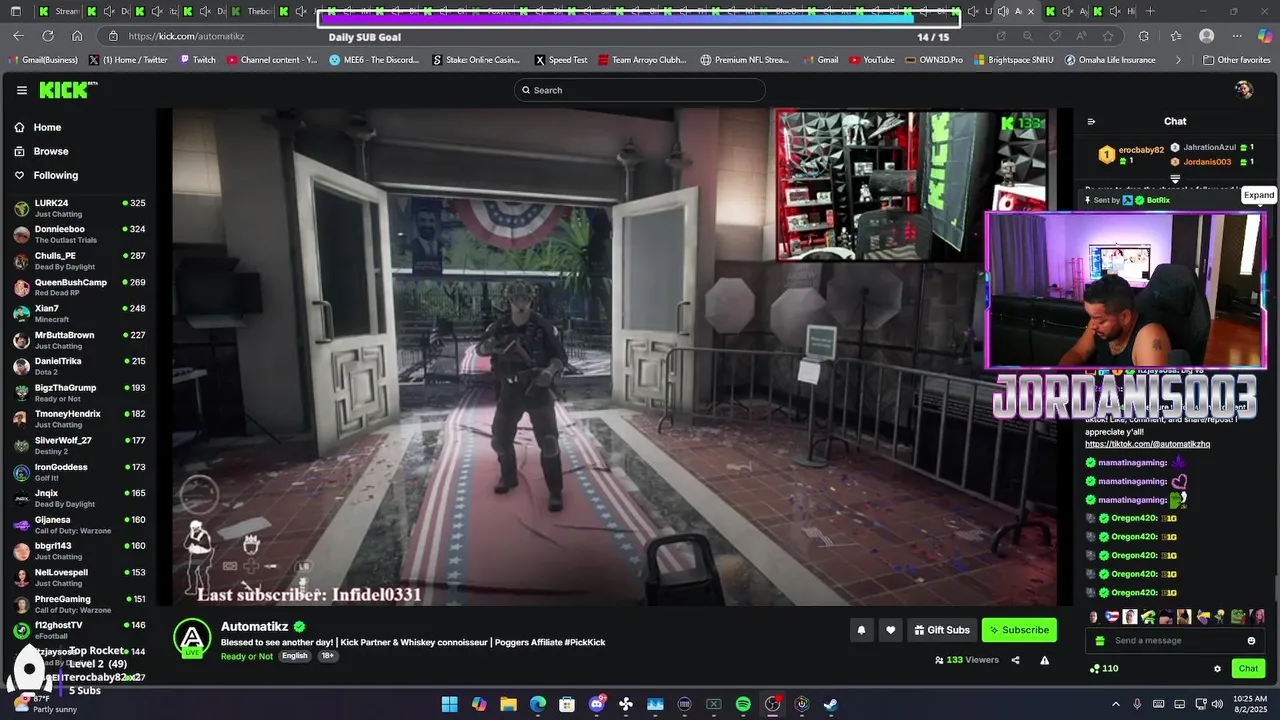Image resolution: width=1280 pixels, height=720 pixels.
Task: Open the YouTube bookmark
Action: coord(872,60)
